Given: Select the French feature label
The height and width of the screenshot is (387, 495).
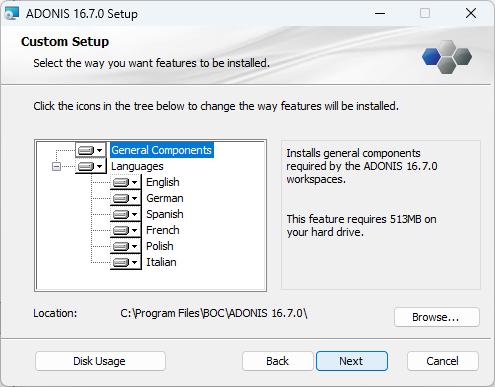Looking at the screenshot, I should (x=163, y=230).
